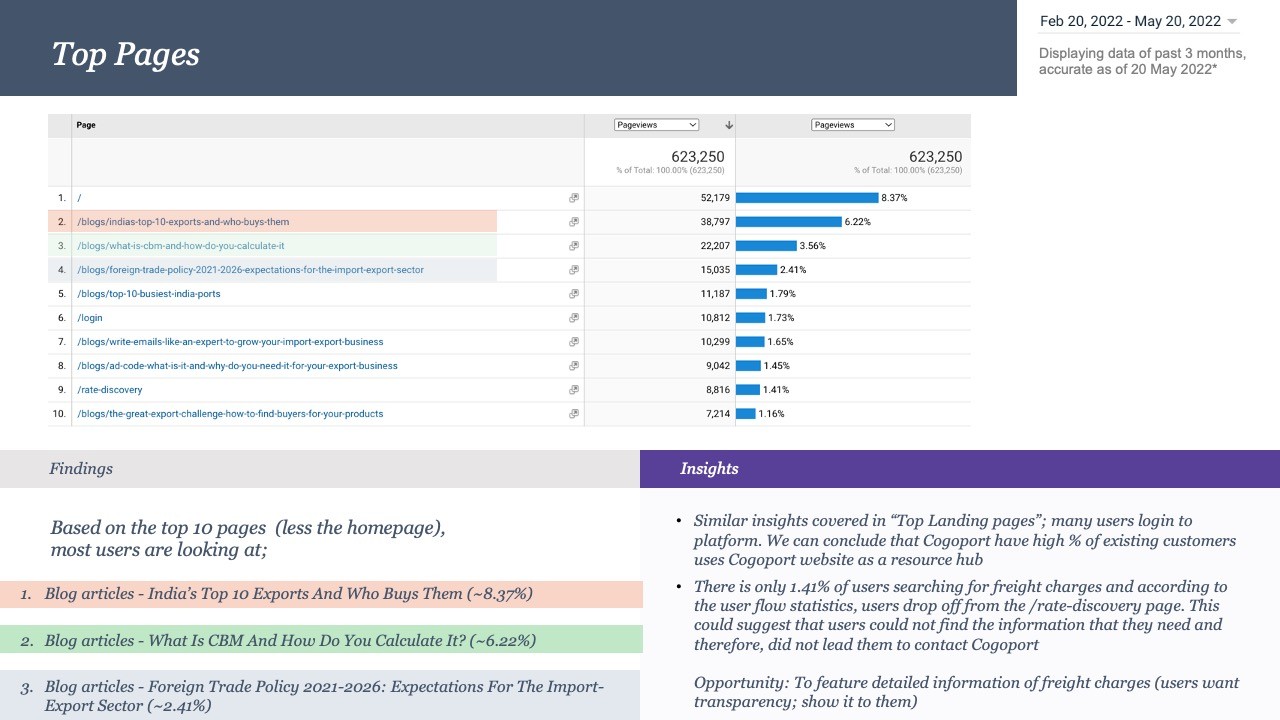Click the 'Displaying data of past 3 months' note
1280x720 pixels.
(x=1142, y=61)
